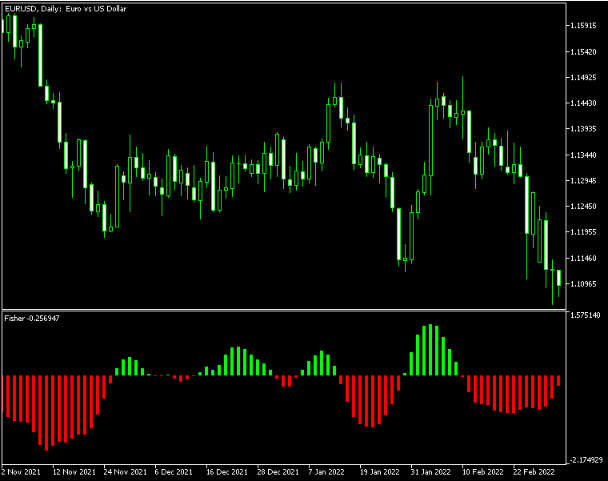The width and height of the screenshot is (608, 481).
Task: Click the 1.15915 price axis label
Action: click(584, 25)
